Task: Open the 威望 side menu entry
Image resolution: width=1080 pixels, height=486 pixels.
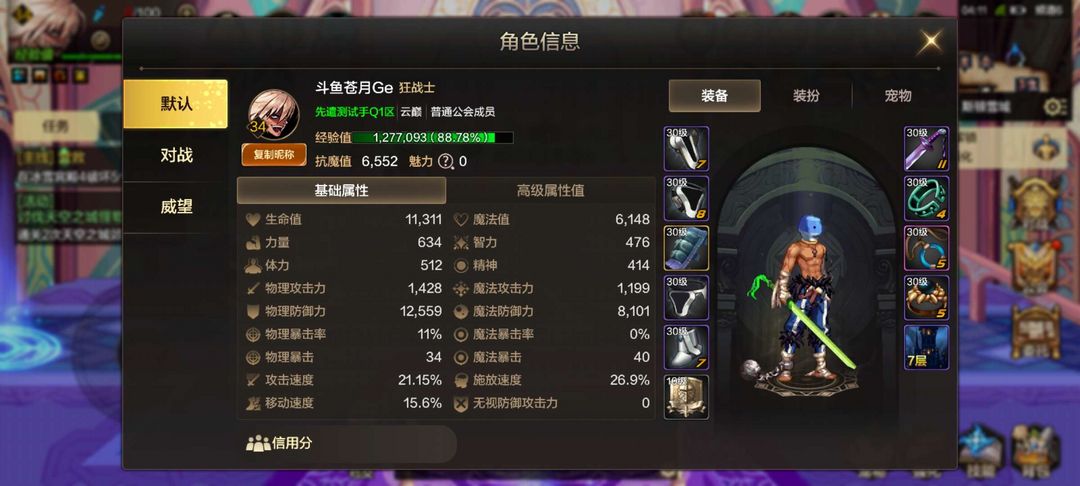Action: pyautogui.click(x=176, y=207)
